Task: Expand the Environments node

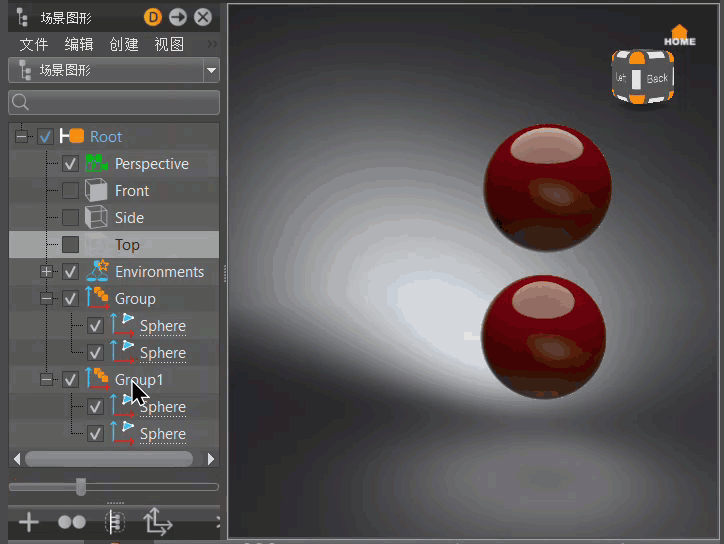Action: (46, 272)
